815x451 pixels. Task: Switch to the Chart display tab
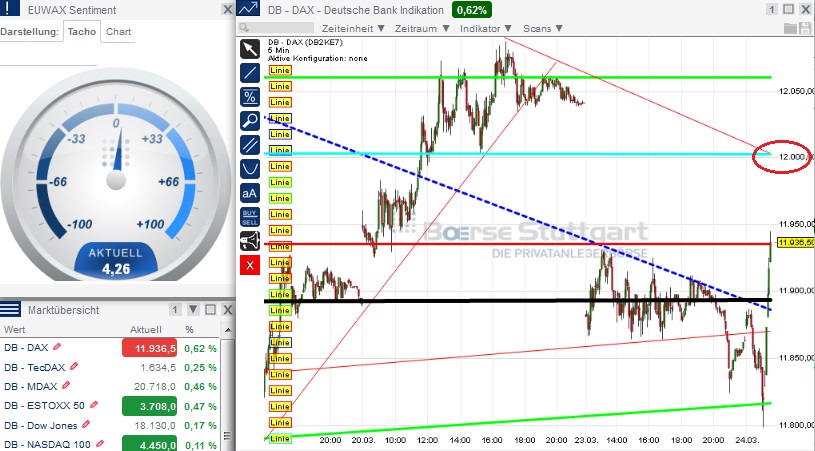(119, 31)
